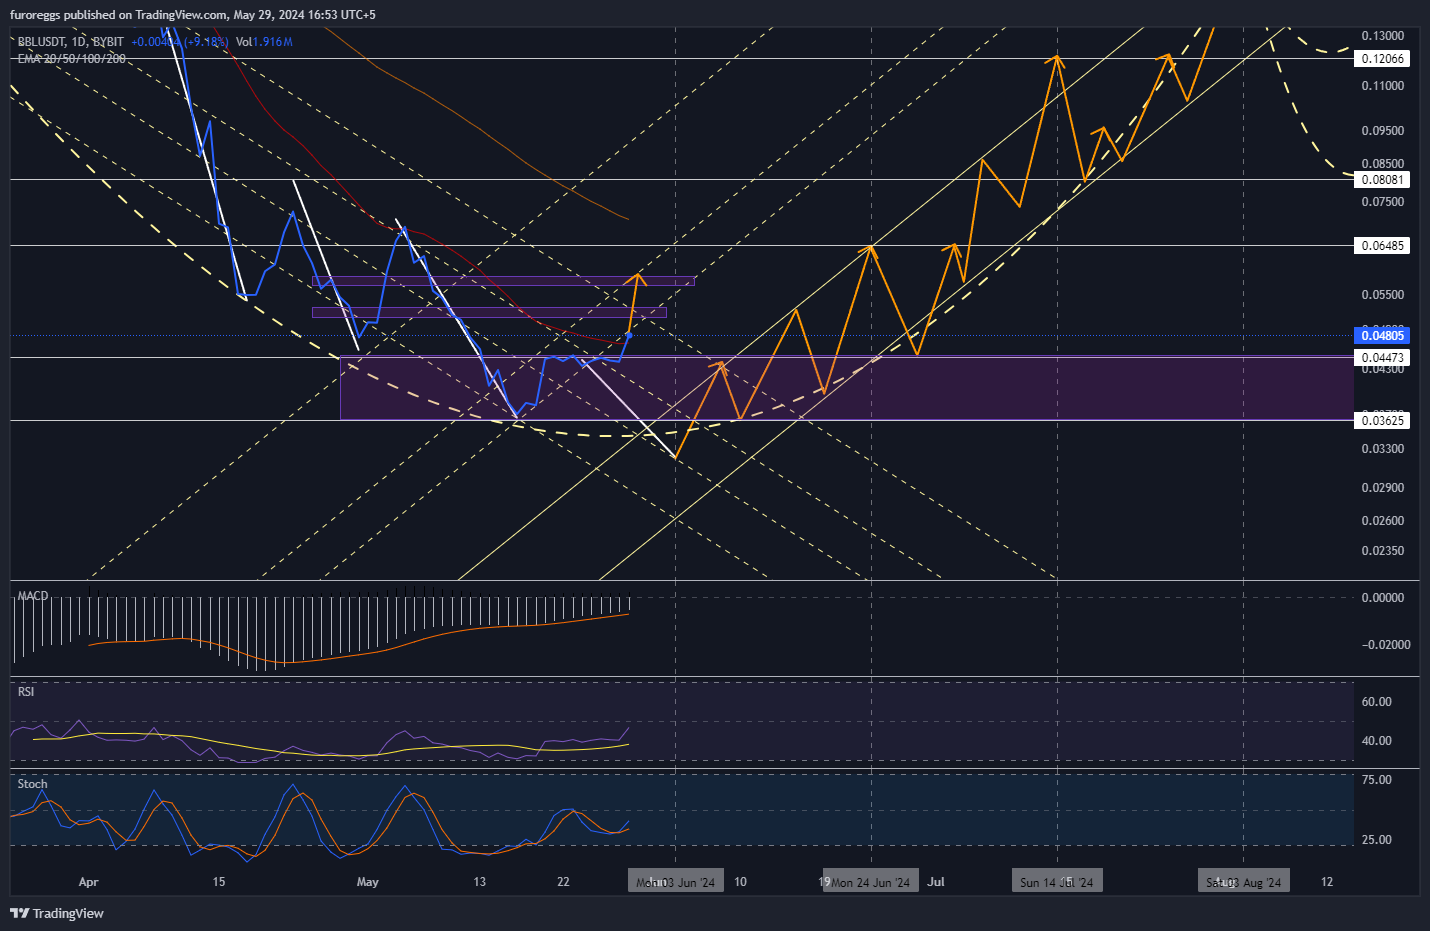Click the 0.08081 price line label
The width and height of the screenshot is (1430, 931).
[x=1383, y=180]
